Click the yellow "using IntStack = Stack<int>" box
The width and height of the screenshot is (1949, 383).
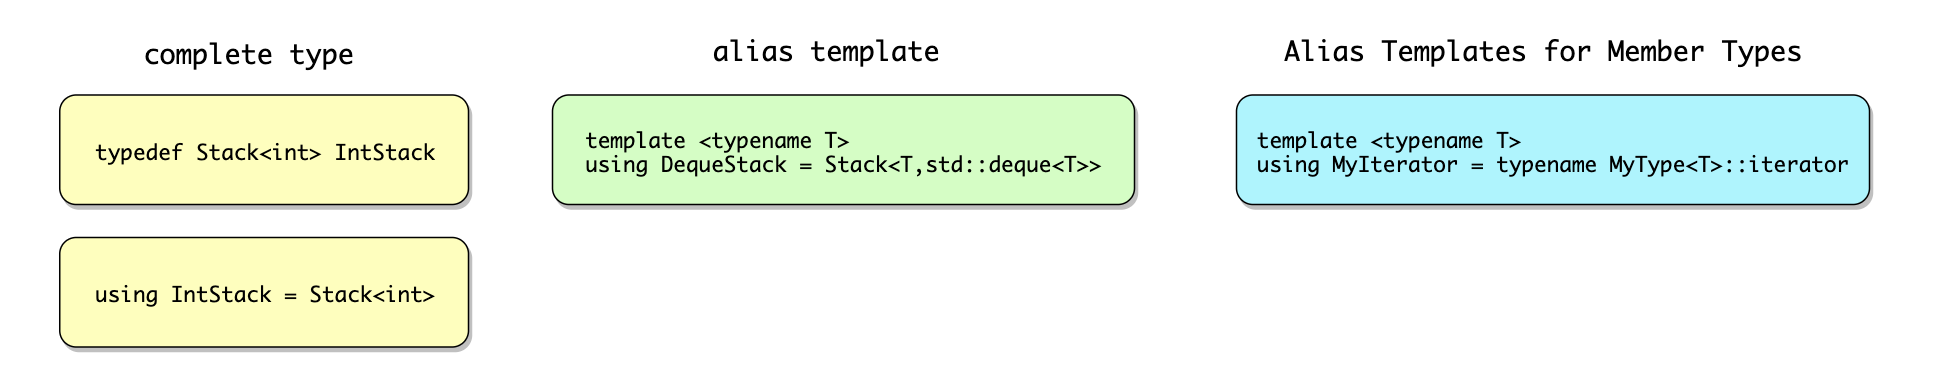pyautogui.click(x=264, y=292)
